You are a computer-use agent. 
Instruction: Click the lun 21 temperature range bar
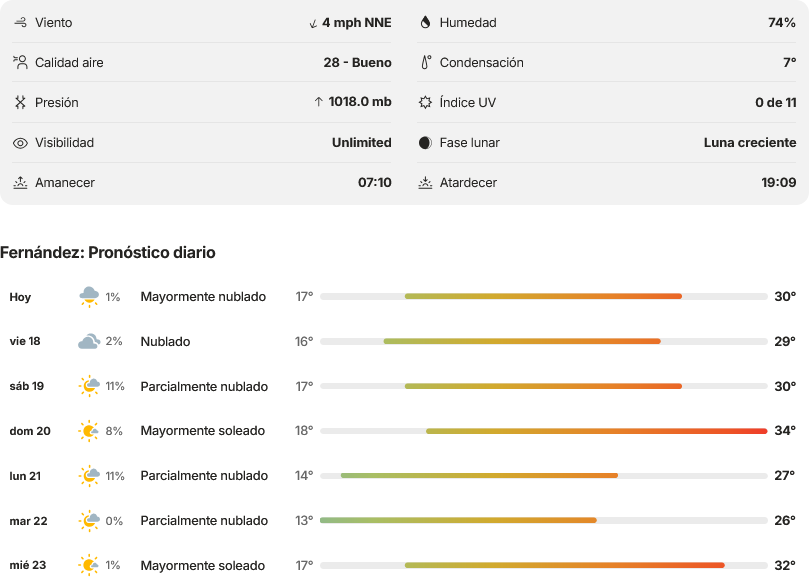(x=544, y=475)
